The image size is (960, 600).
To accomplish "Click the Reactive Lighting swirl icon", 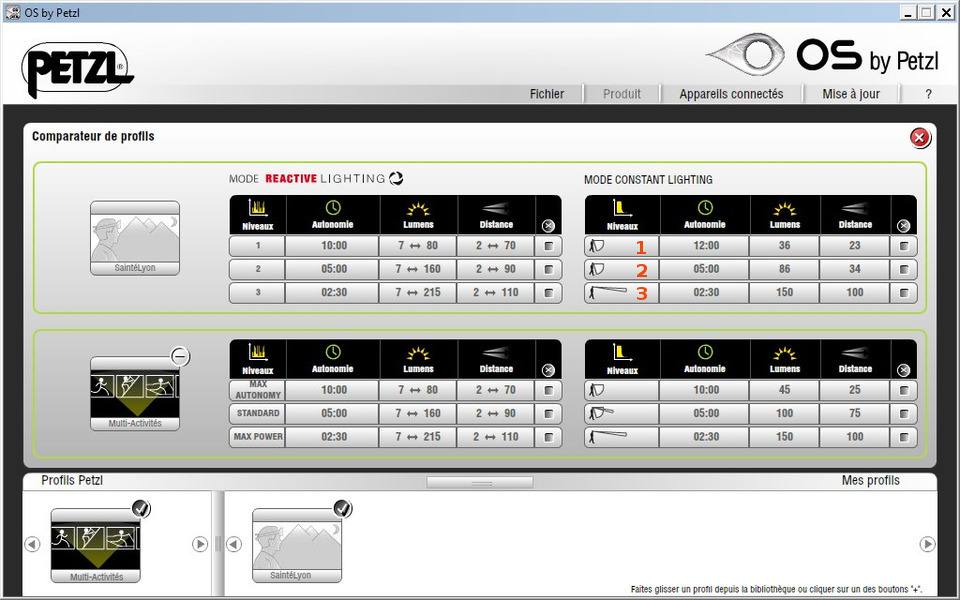I will click(x=396, y=178).
